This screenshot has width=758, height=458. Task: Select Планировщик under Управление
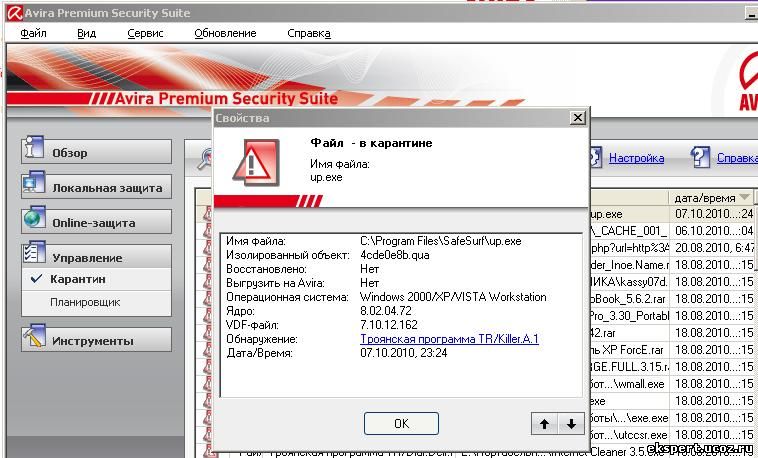pyautogui.click(x=85, y=301)
